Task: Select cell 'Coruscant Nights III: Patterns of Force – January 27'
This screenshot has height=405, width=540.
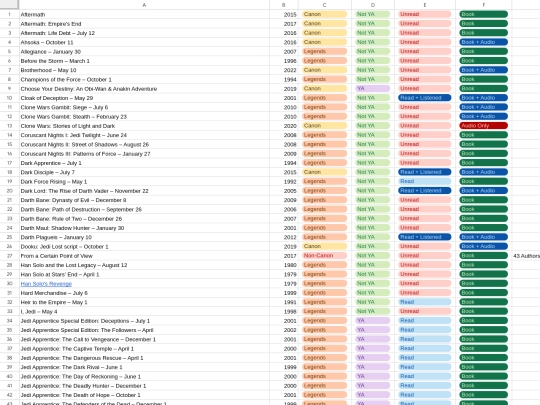Action: pos(144,154)
